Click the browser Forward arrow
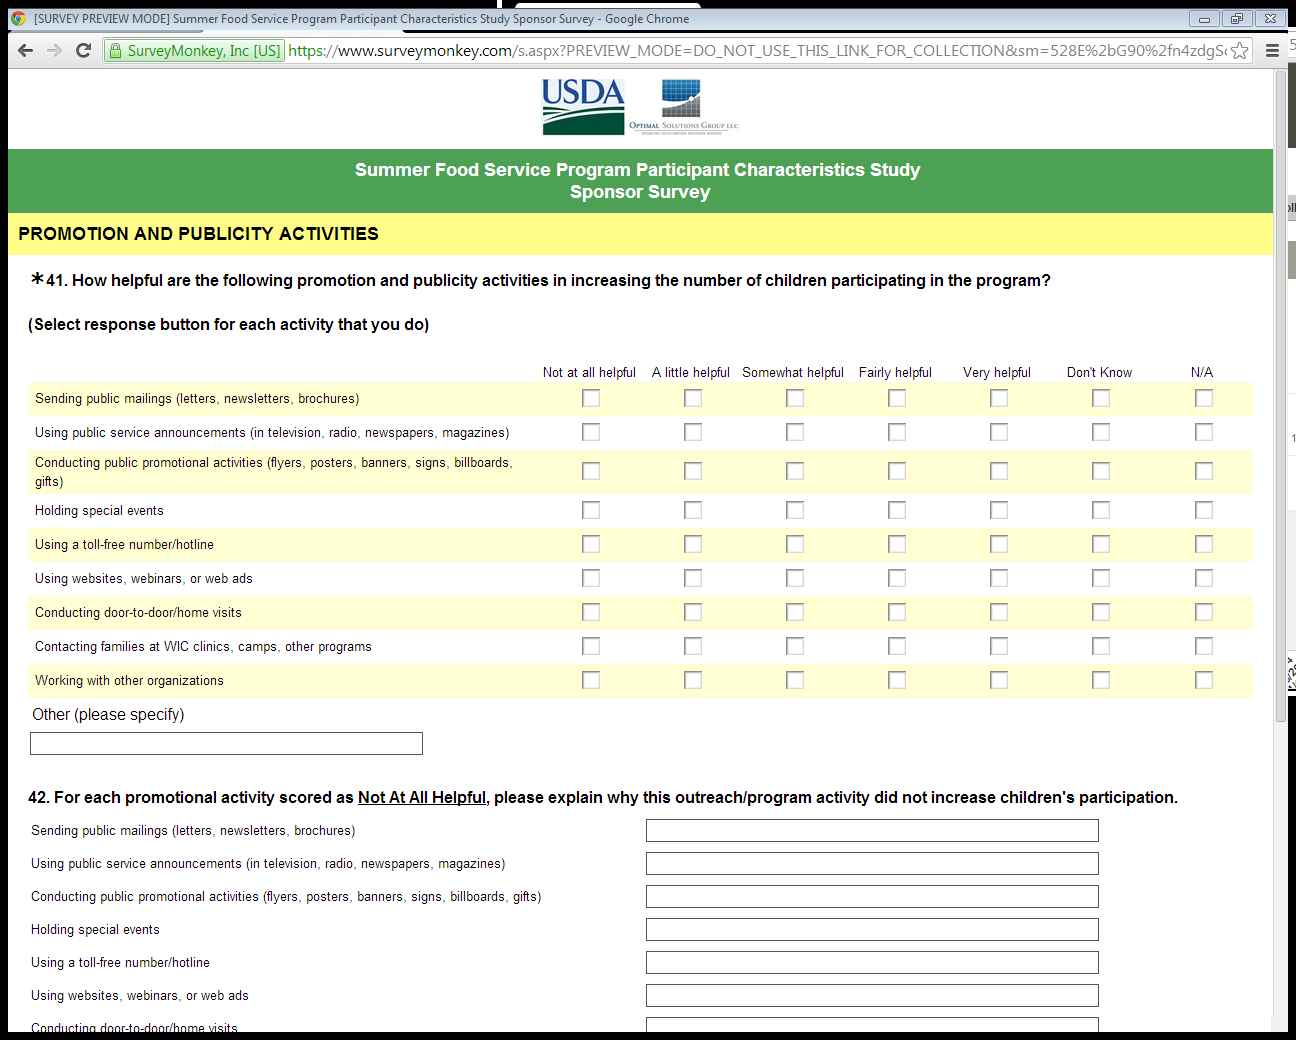The width and height of the screenshot is (1296, 1040). (54, 51)
